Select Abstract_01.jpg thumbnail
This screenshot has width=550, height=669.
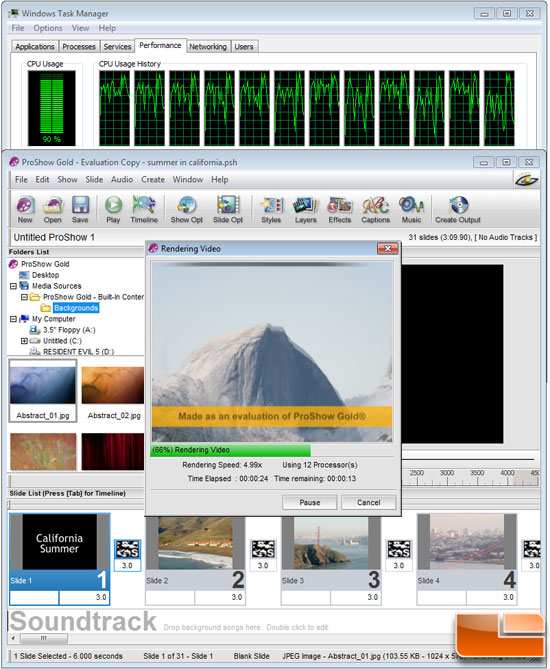pos(43,390)
